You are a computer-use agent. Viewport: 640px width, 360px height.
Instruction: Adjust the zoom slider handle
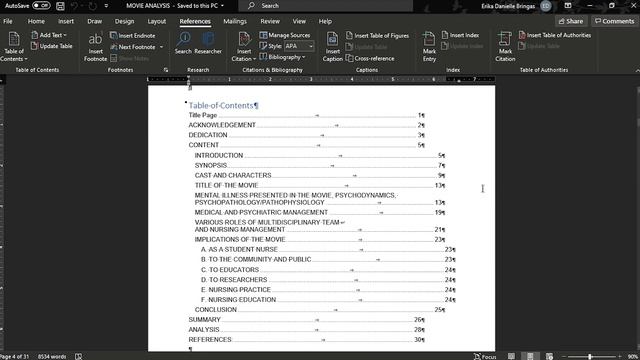[x=590, y=357]
